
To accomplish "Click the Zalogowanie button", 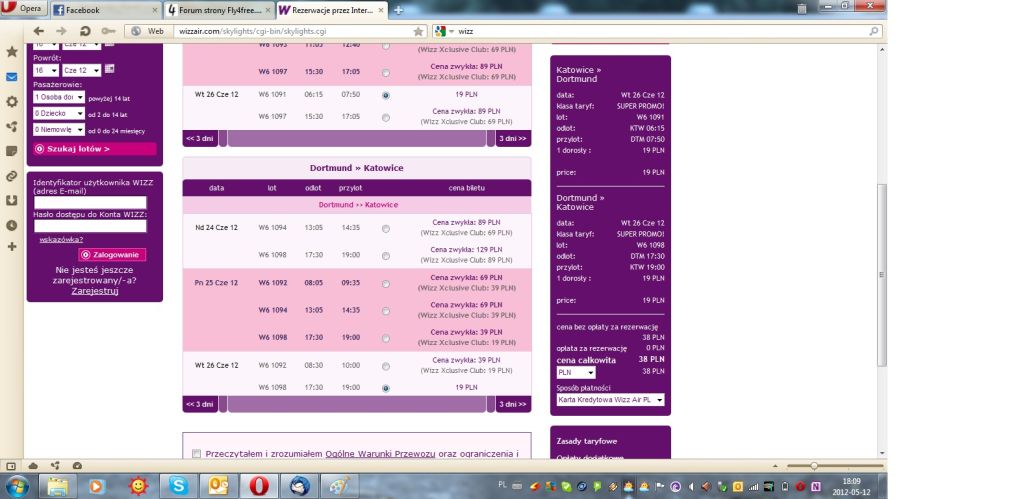I will [112, 255].
